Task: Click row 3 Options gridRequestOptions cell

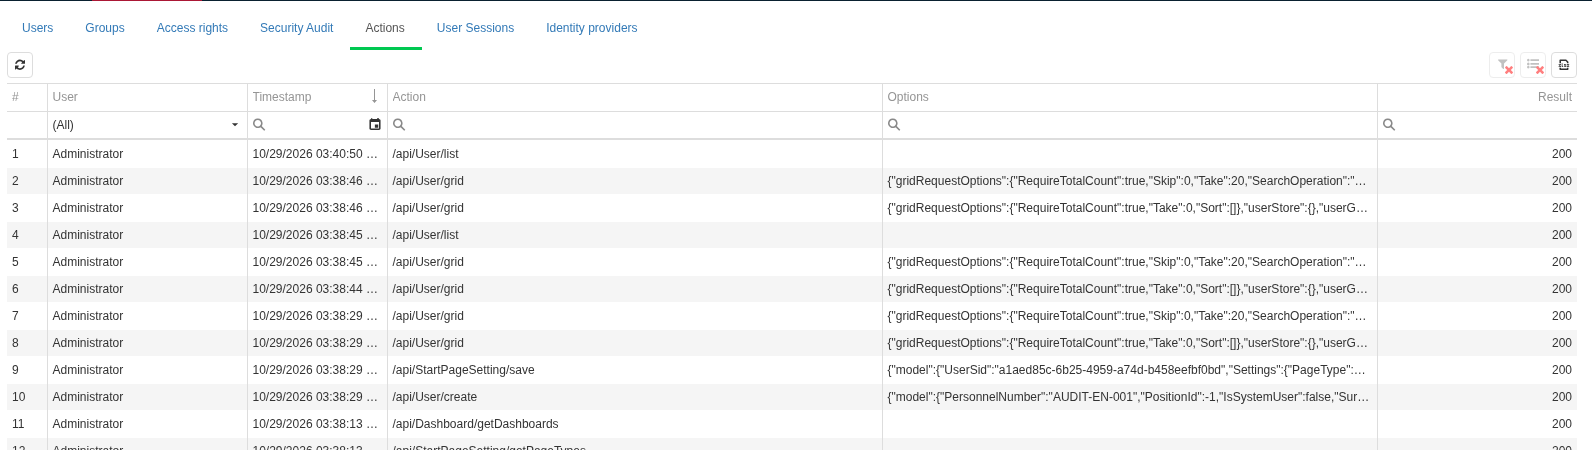Action: click(1129, 208)
